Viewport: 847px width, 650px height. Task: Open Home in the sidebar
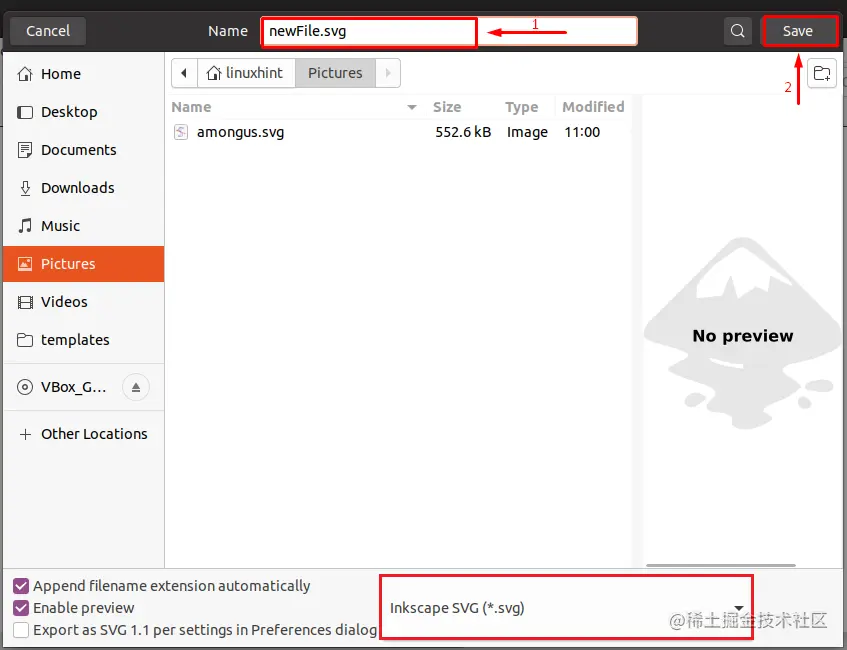coord(84,74)
